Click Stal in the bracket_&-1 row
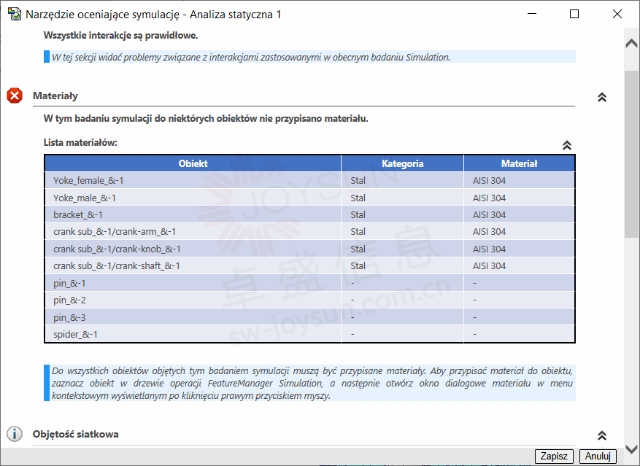The image size is (640, 466). (358, 215)
